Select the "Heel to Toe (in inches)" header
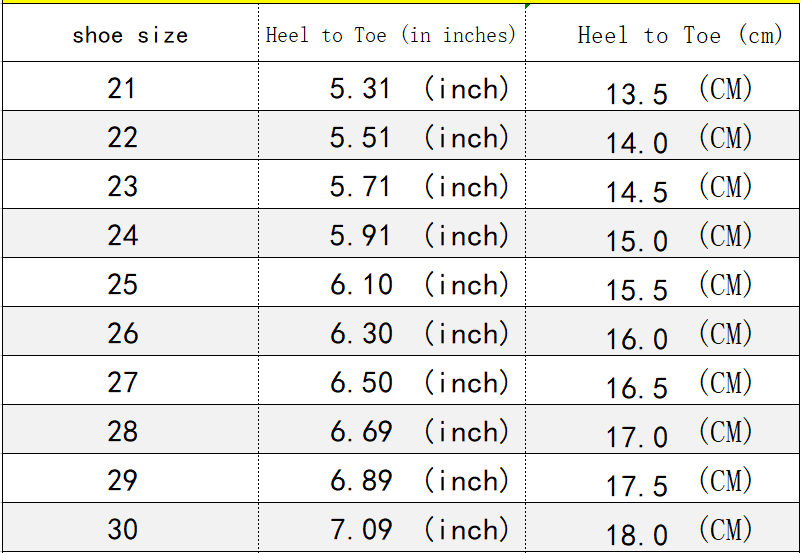 pyautogui.click(x=391, y=35)
